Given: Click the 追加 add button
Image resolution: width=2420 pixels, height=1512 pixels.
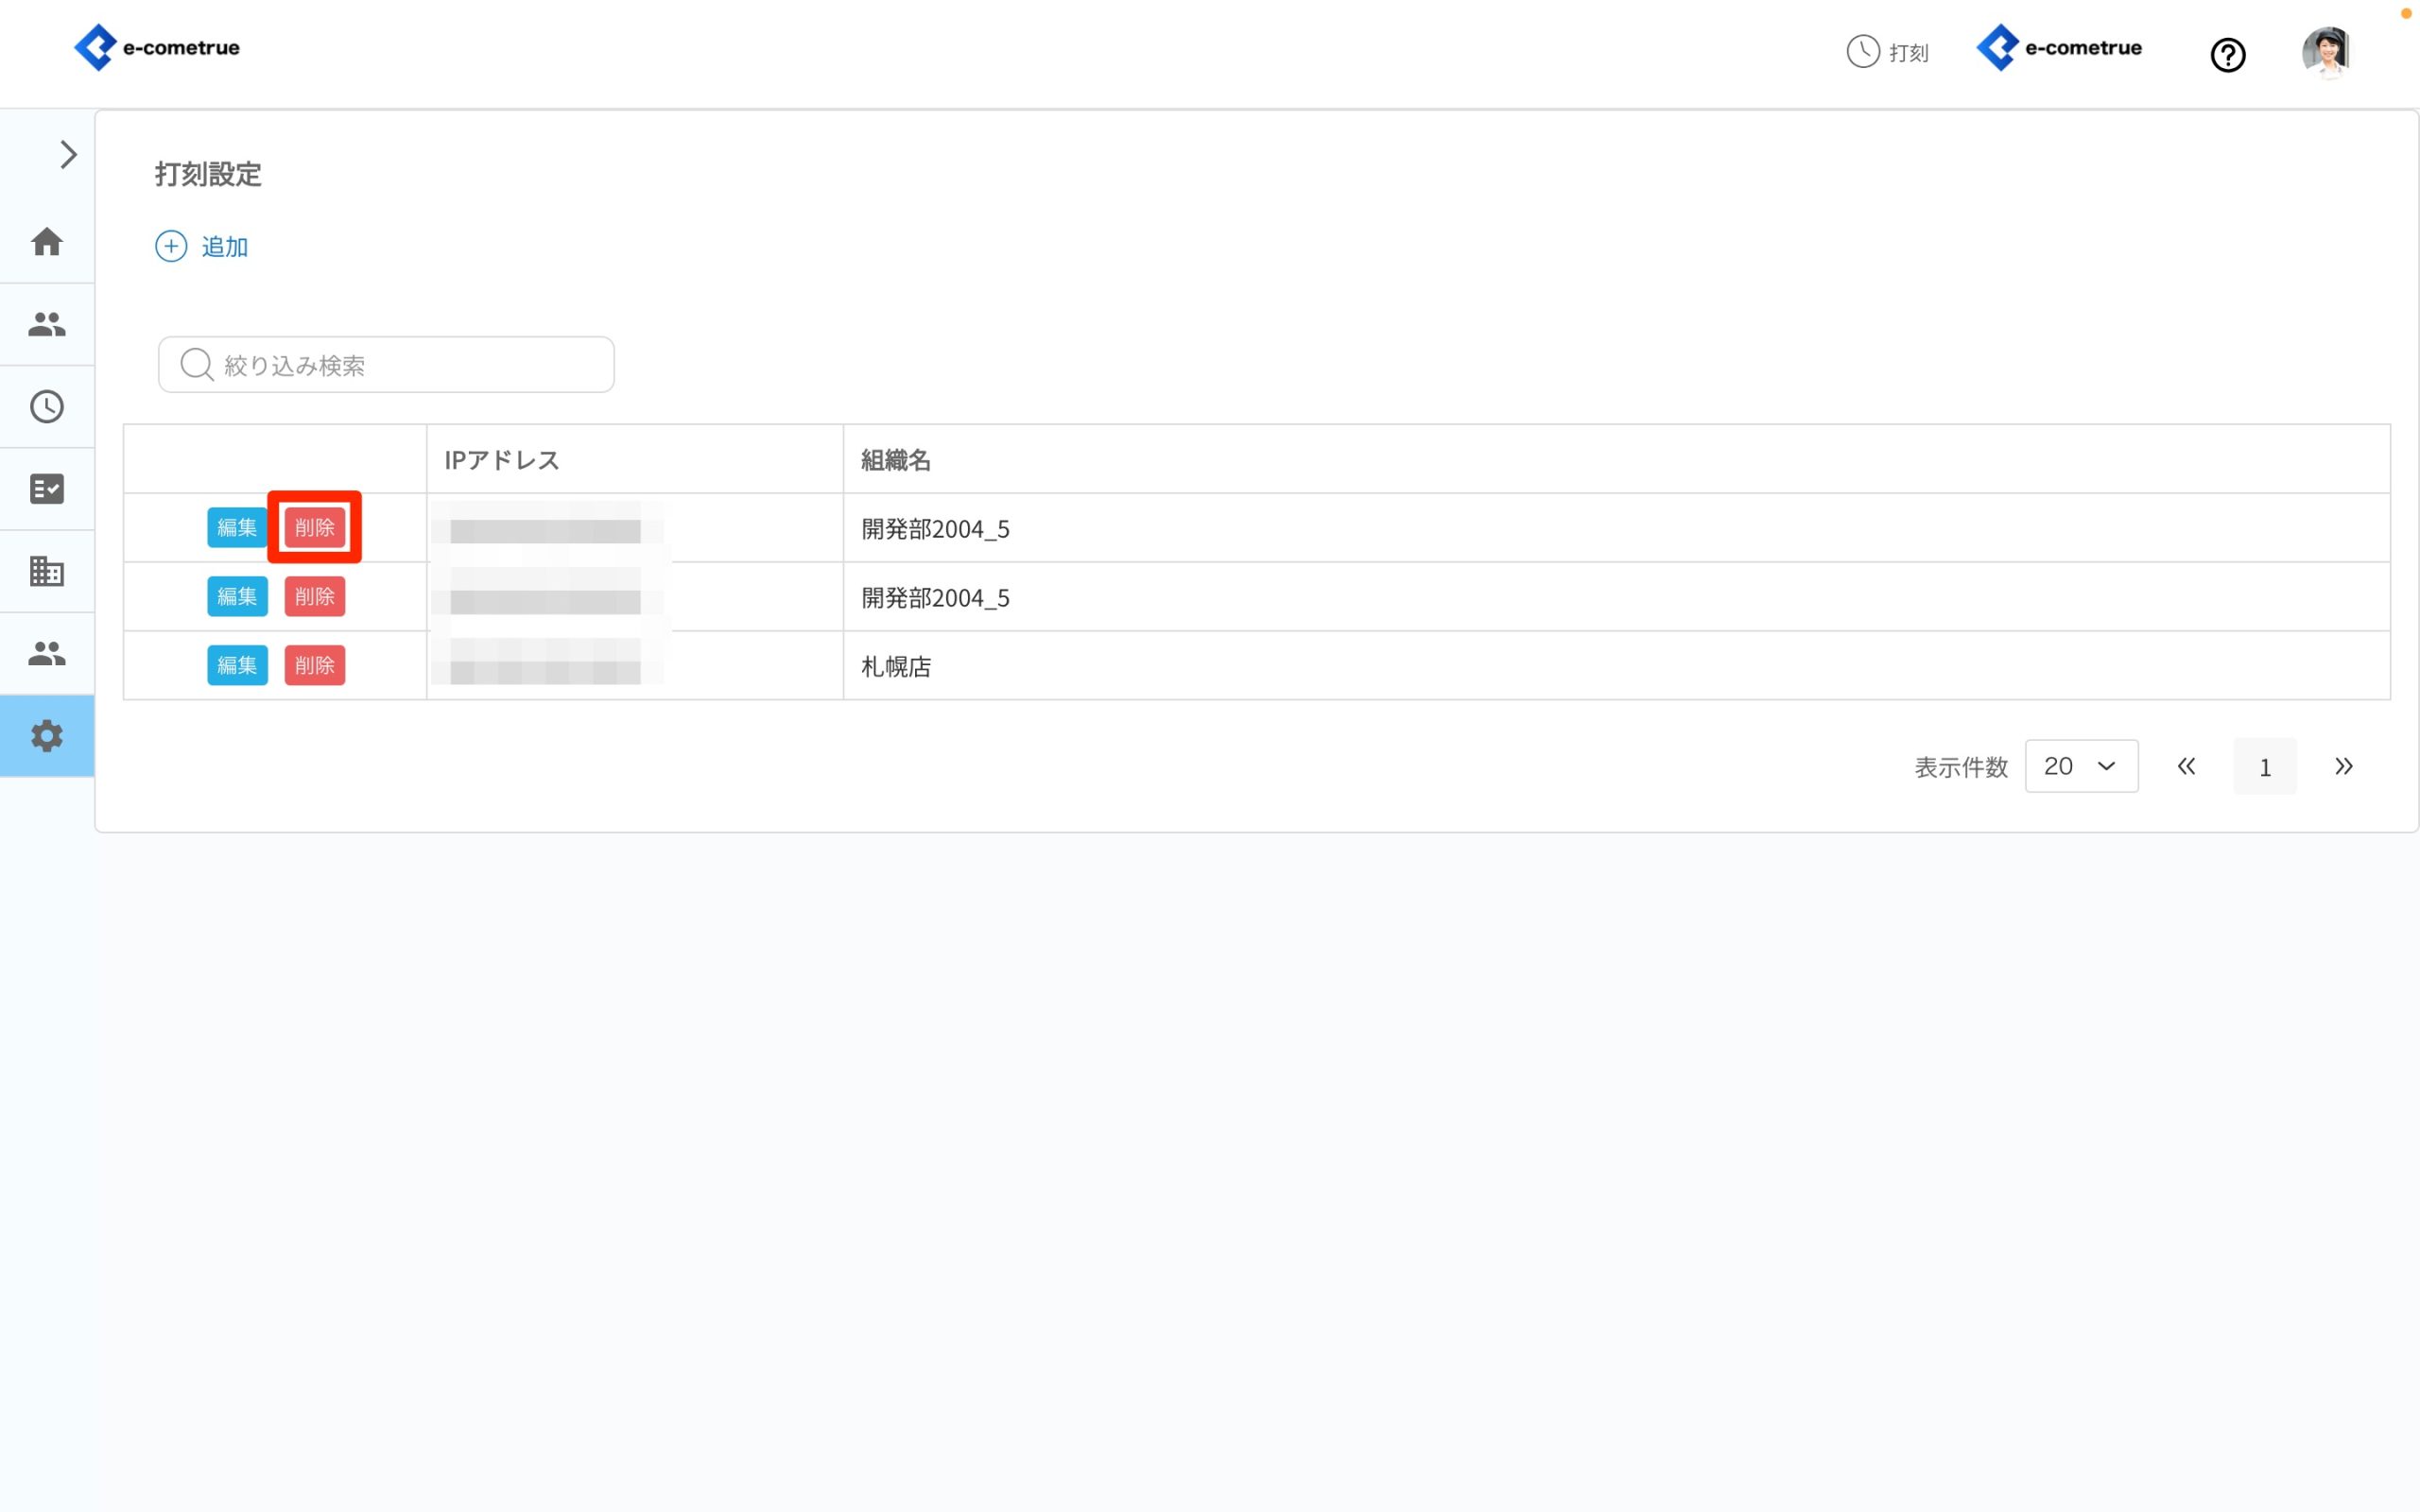Looking at the screenshot, I should [x=202, y=246].
